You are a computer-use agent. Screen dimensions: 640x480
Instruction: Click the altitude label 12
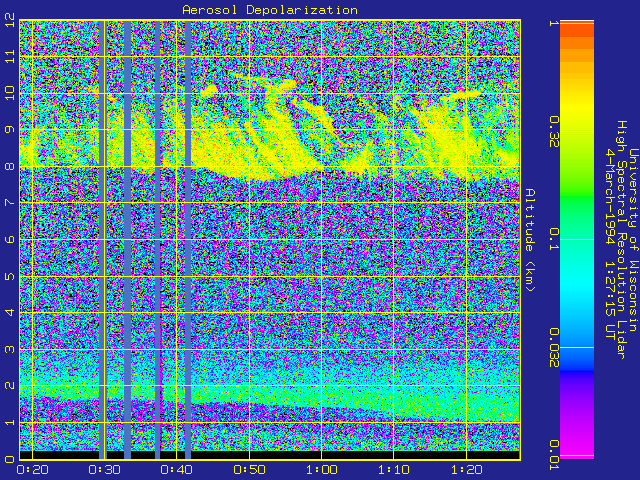[10, 20]
